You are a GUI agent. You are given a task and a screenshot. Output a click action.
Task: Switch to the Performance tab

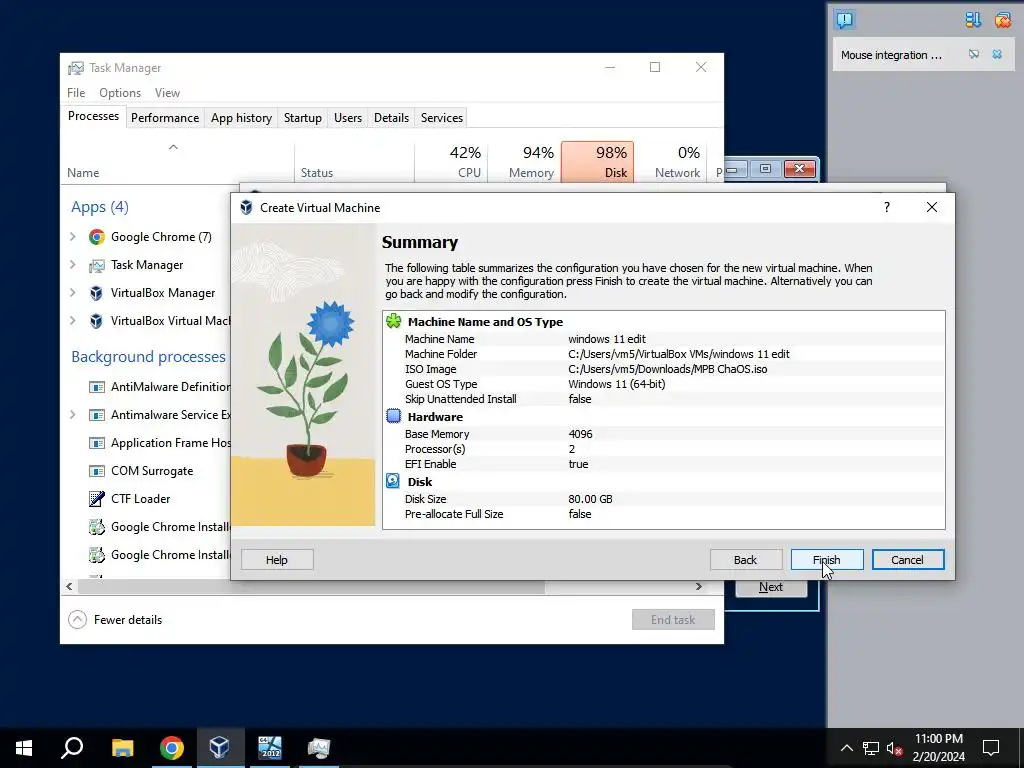tap(165, 118)
